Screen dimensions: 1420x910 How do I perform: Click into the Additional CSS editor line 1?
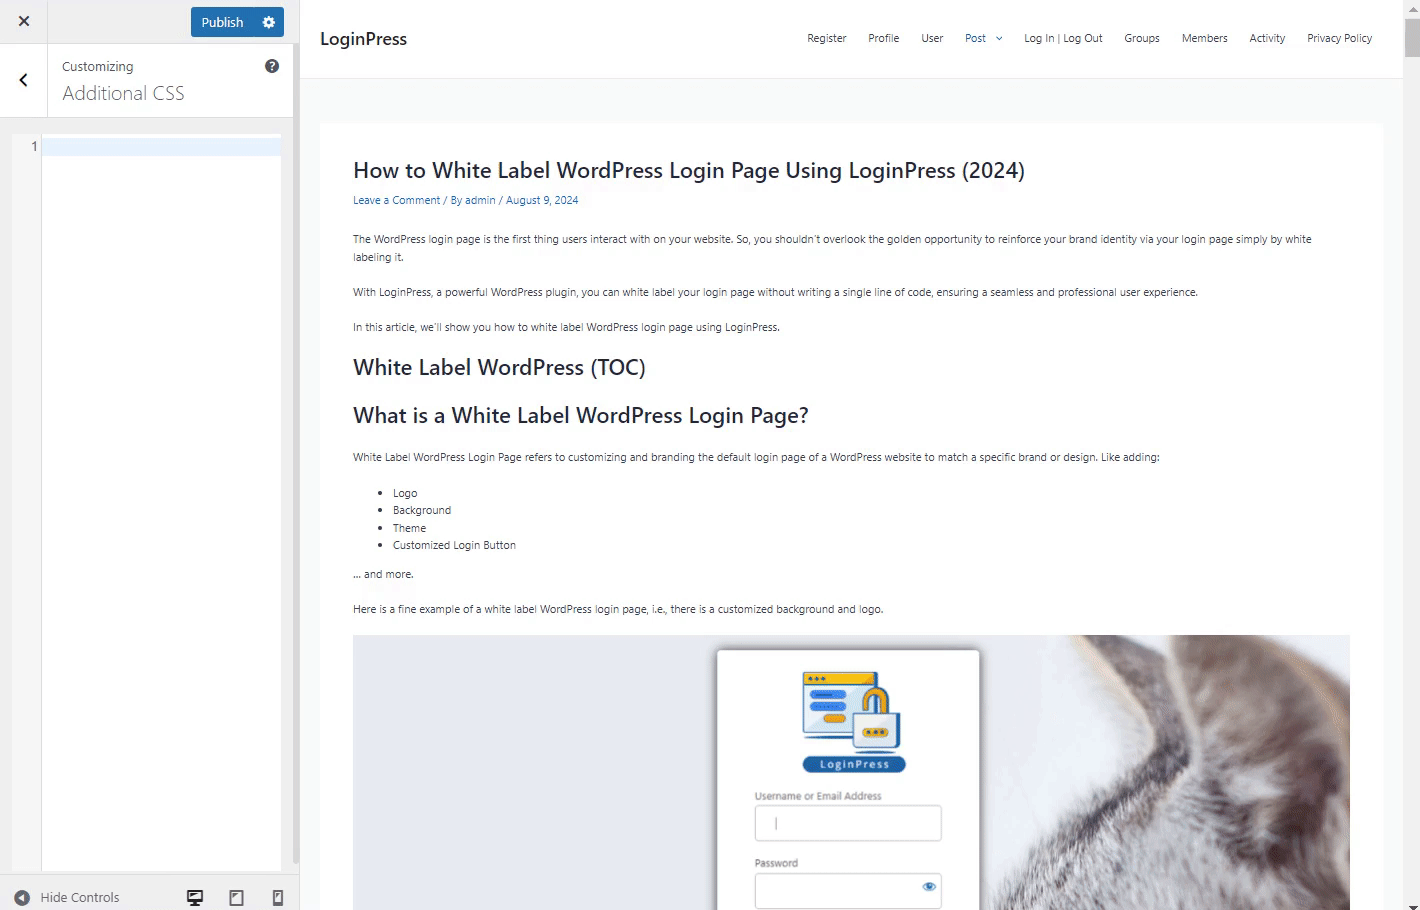(x=161, y=146)
